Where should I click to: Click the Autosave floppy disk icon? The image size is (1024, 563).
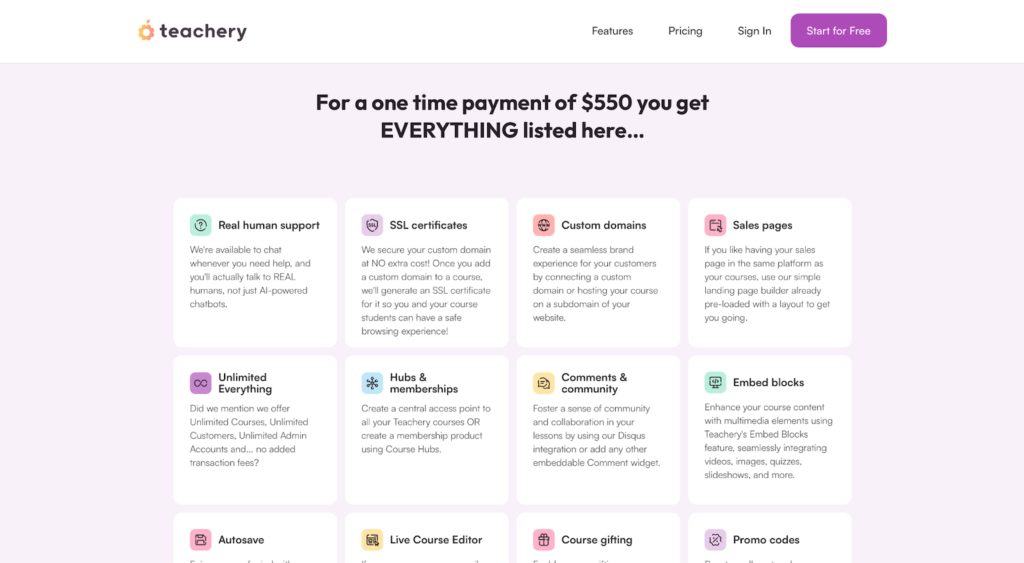pyautogui.click(x=200, y=540)
